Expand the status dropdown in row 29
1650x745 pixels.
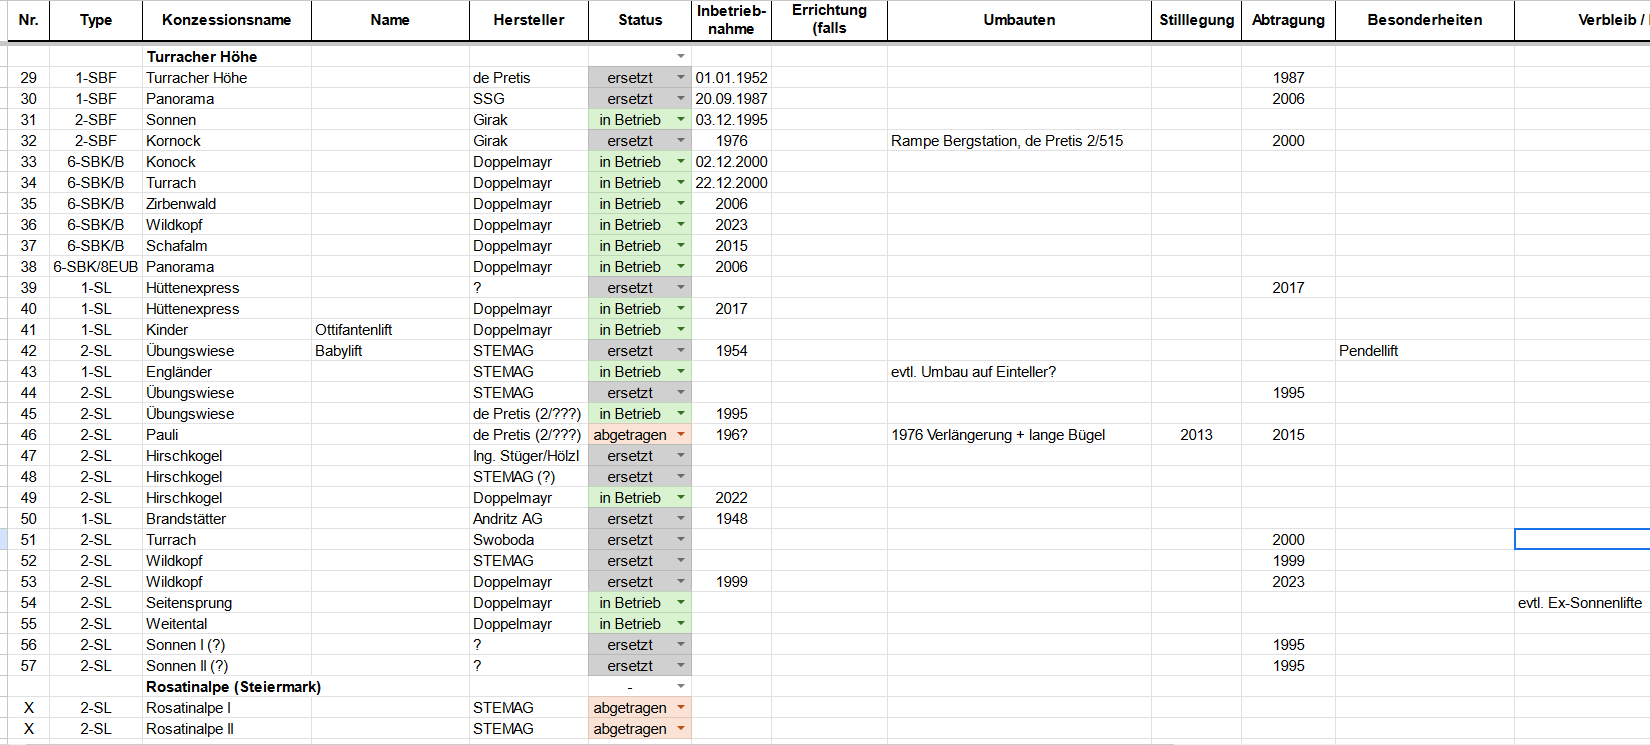[x=681, y=78]
